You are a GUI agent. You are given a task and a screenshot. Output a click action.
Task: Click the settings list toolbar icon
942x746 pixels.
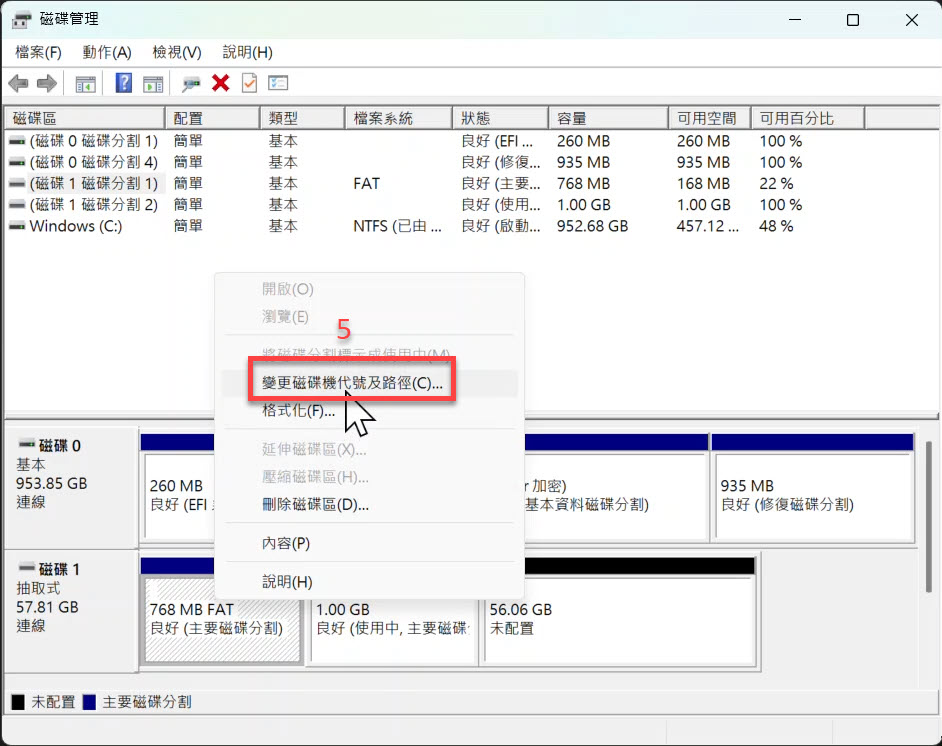[278, 84]
